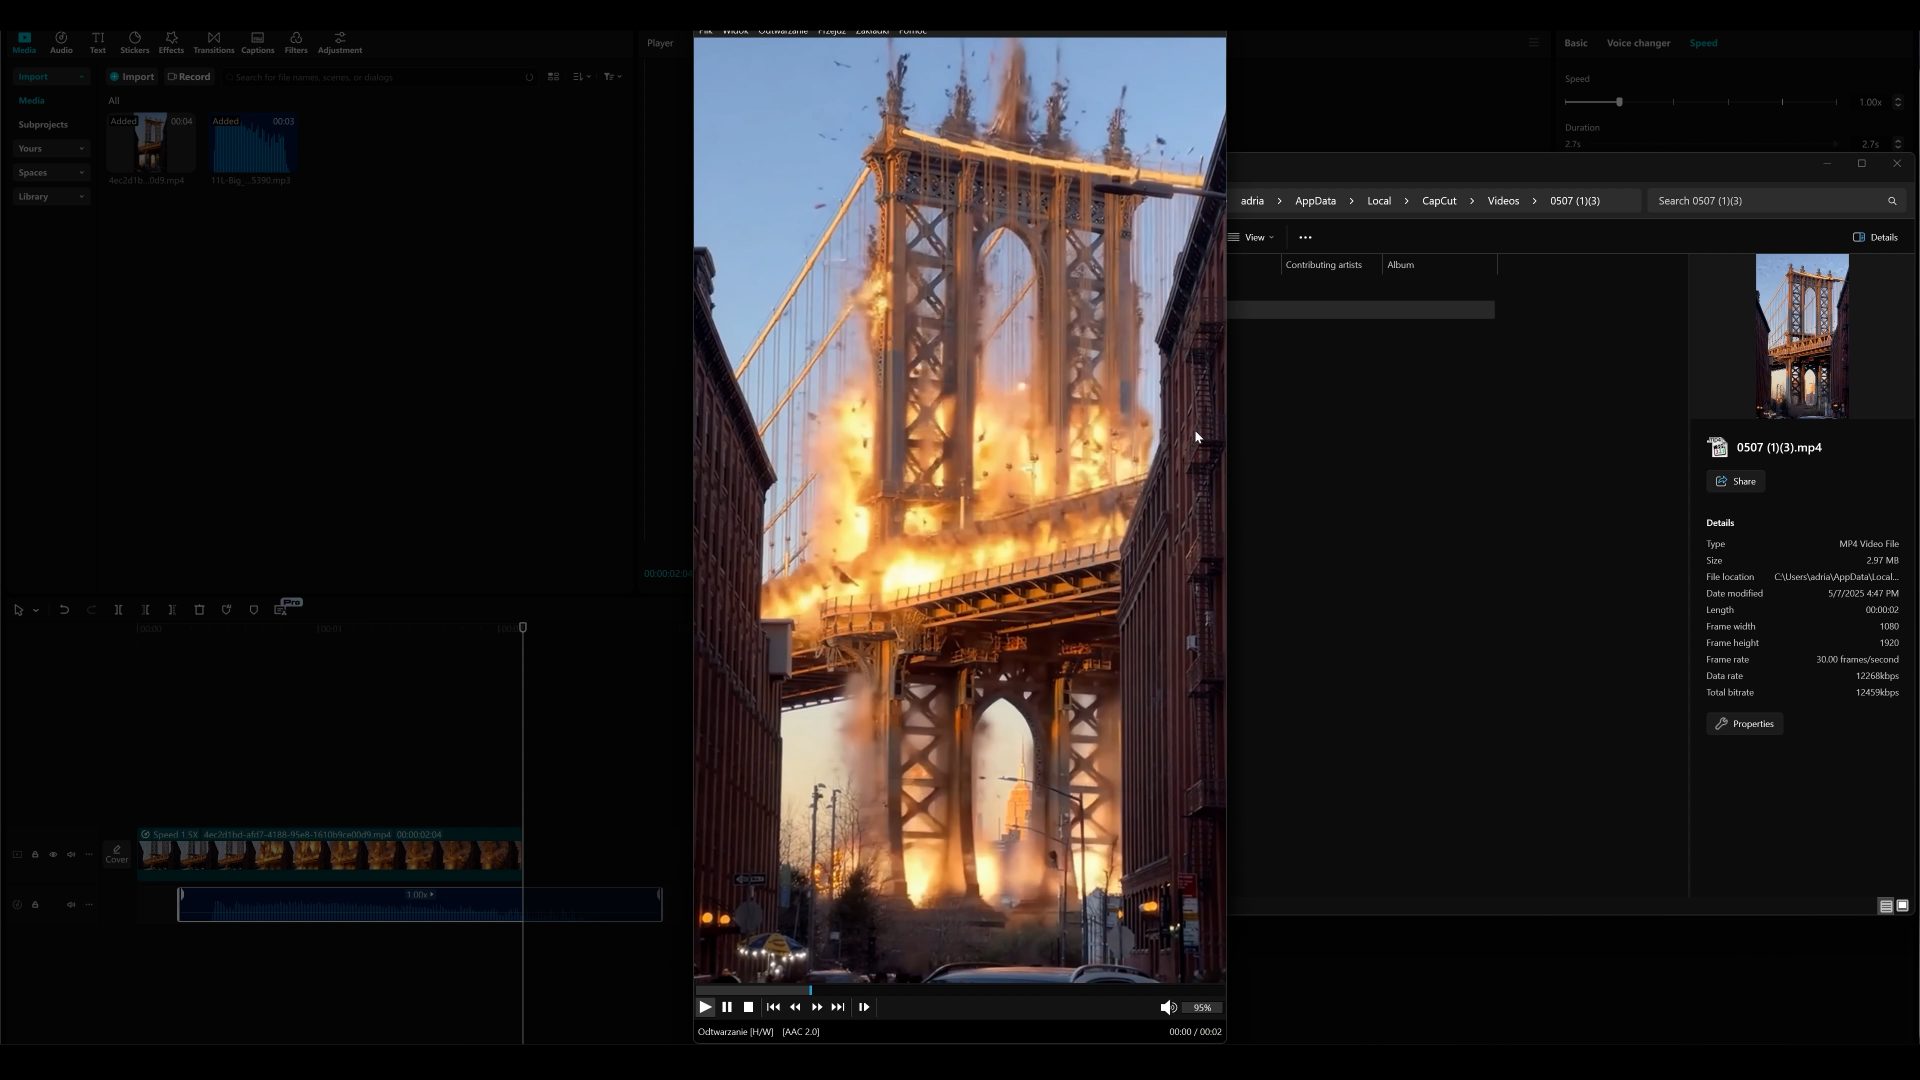Image resolution: width=1920 pixels, height=1080 pixels.
Task: Fast-forward the video in the media player
Action: (817, 1007)
